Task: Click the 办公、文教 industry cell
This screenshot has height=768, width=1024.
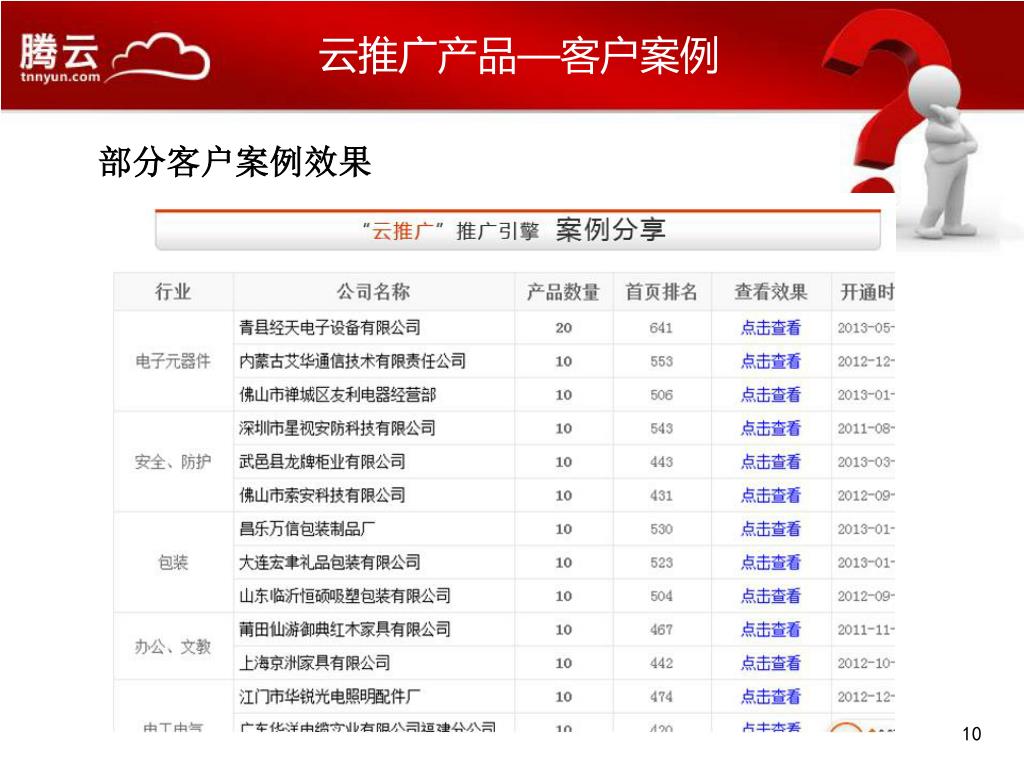Action: 173,647
